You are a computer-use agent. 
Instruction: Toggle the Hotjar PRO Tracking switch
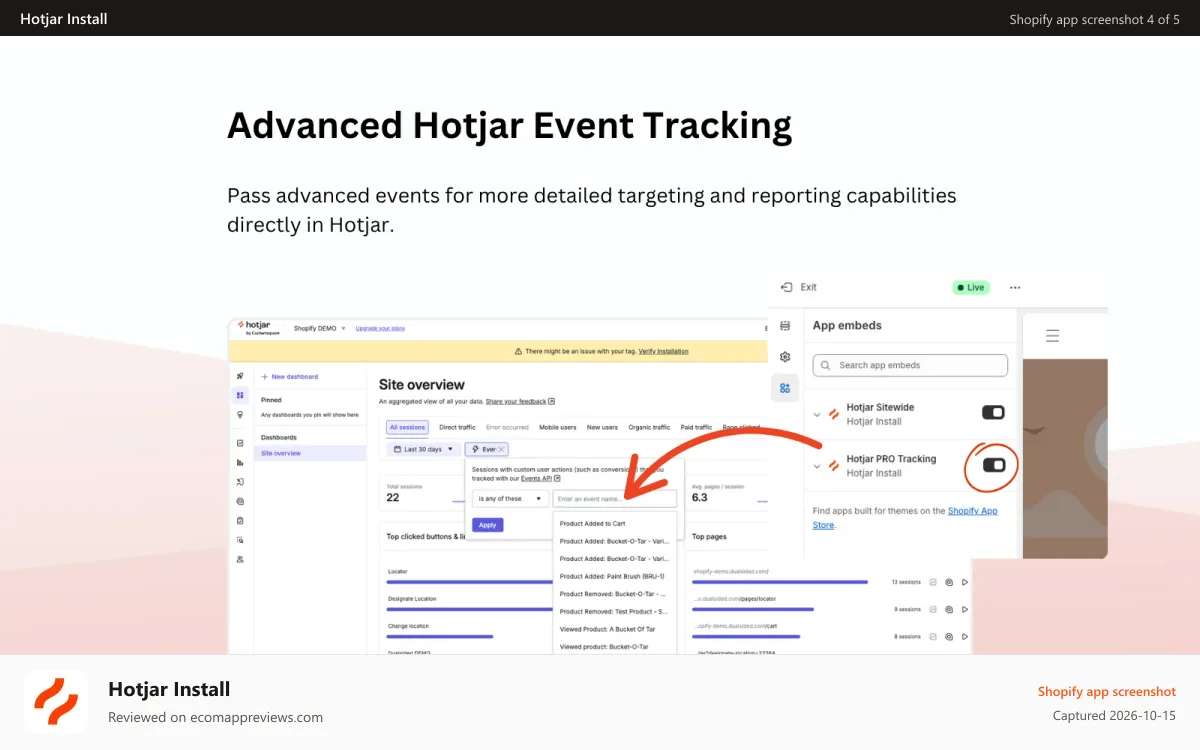pos(993,465)
